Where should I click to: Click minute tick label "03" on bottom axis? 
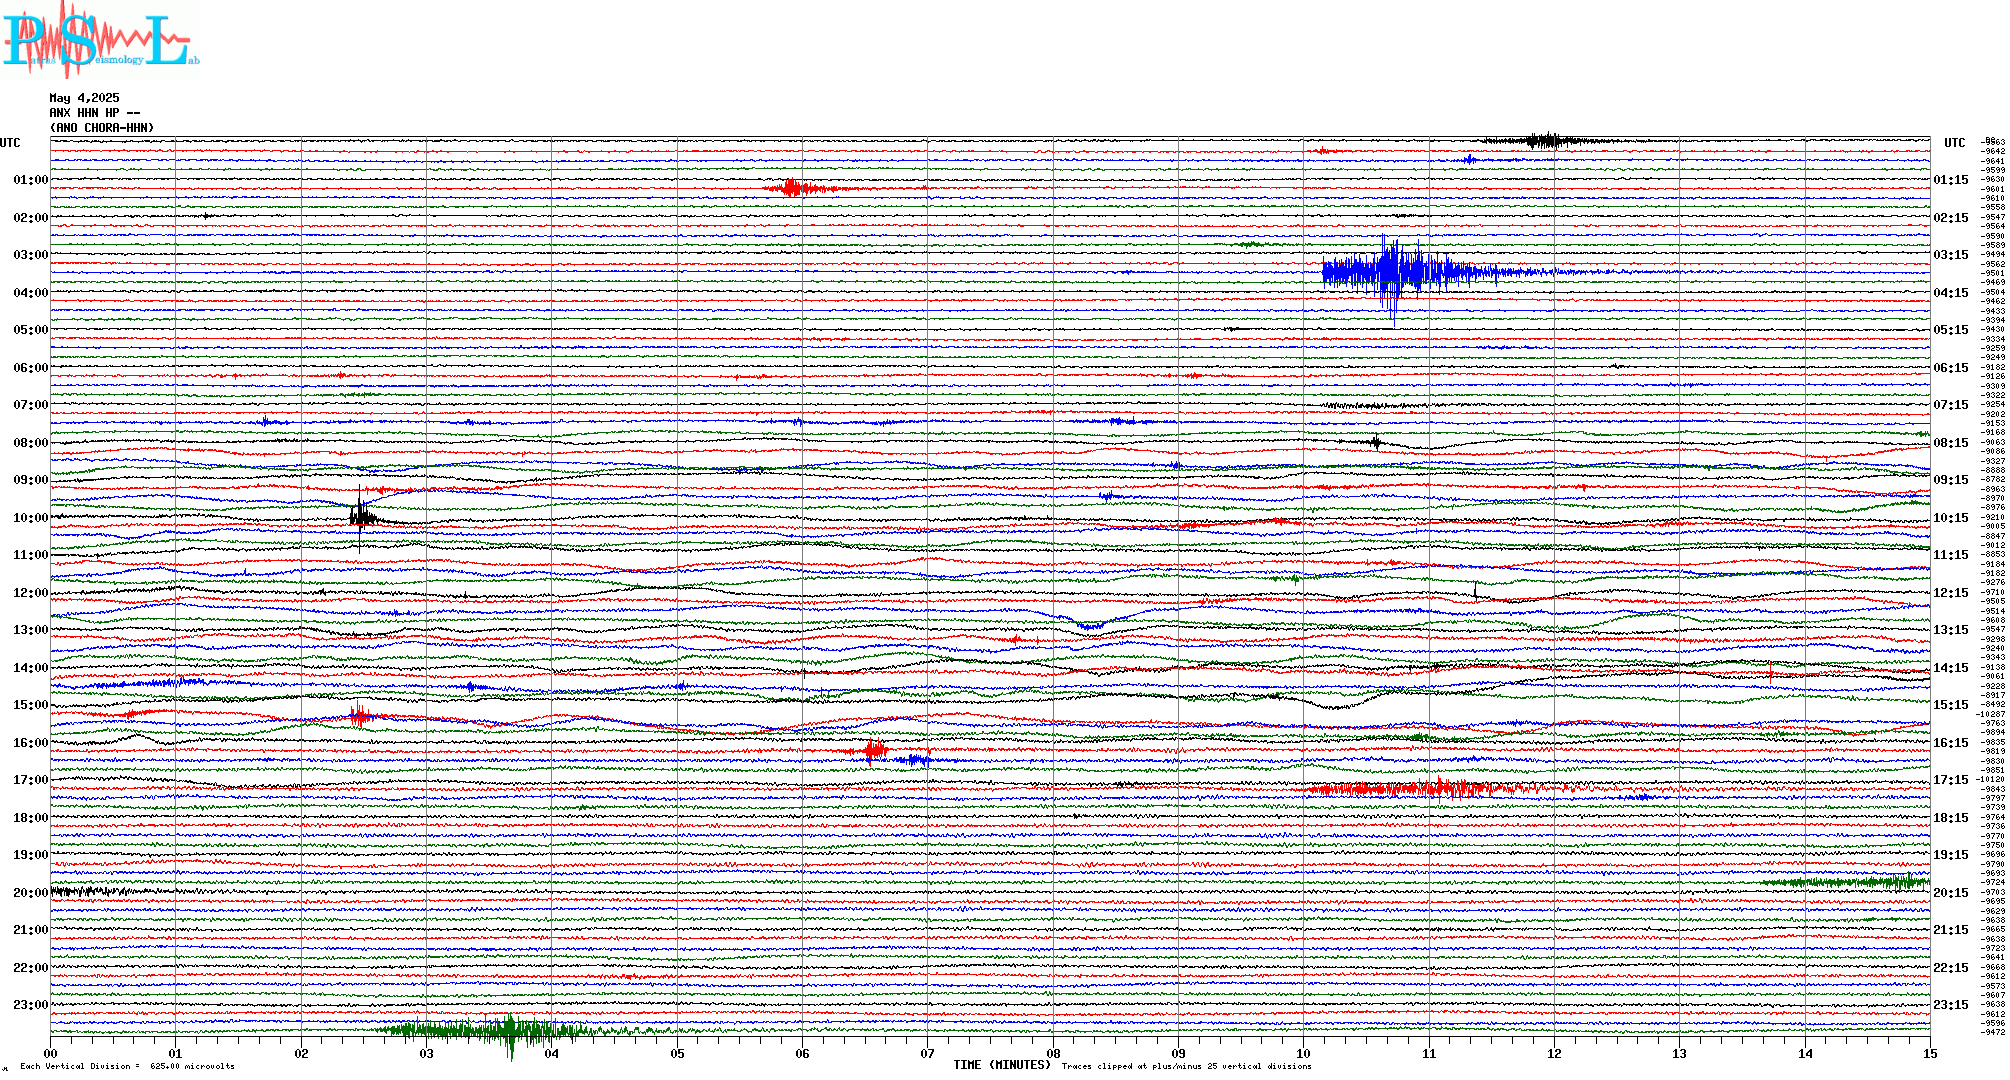point(427,1054)
